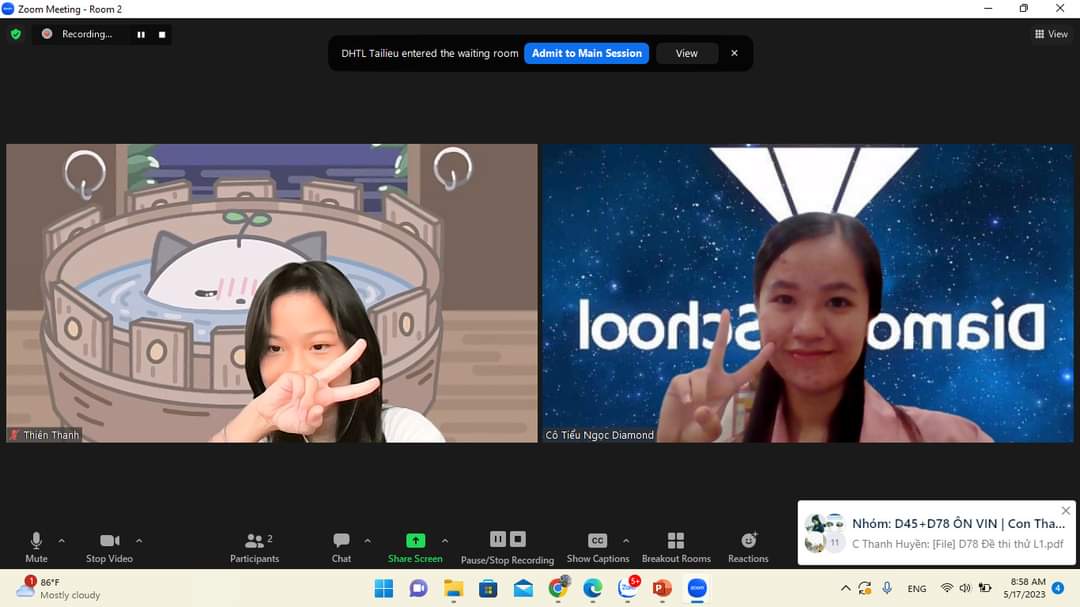Open clock and calendar 8:58 AM
Screen dimensions: 1080x607
click(x=1024, y=588)
